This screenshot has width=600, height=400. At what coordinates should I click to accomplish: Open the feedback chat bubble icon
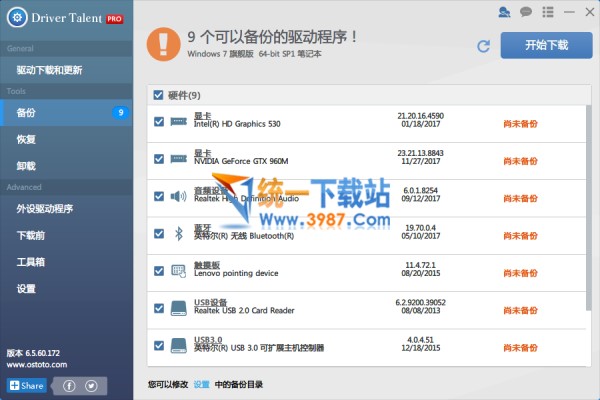click(x=526, y=12)
